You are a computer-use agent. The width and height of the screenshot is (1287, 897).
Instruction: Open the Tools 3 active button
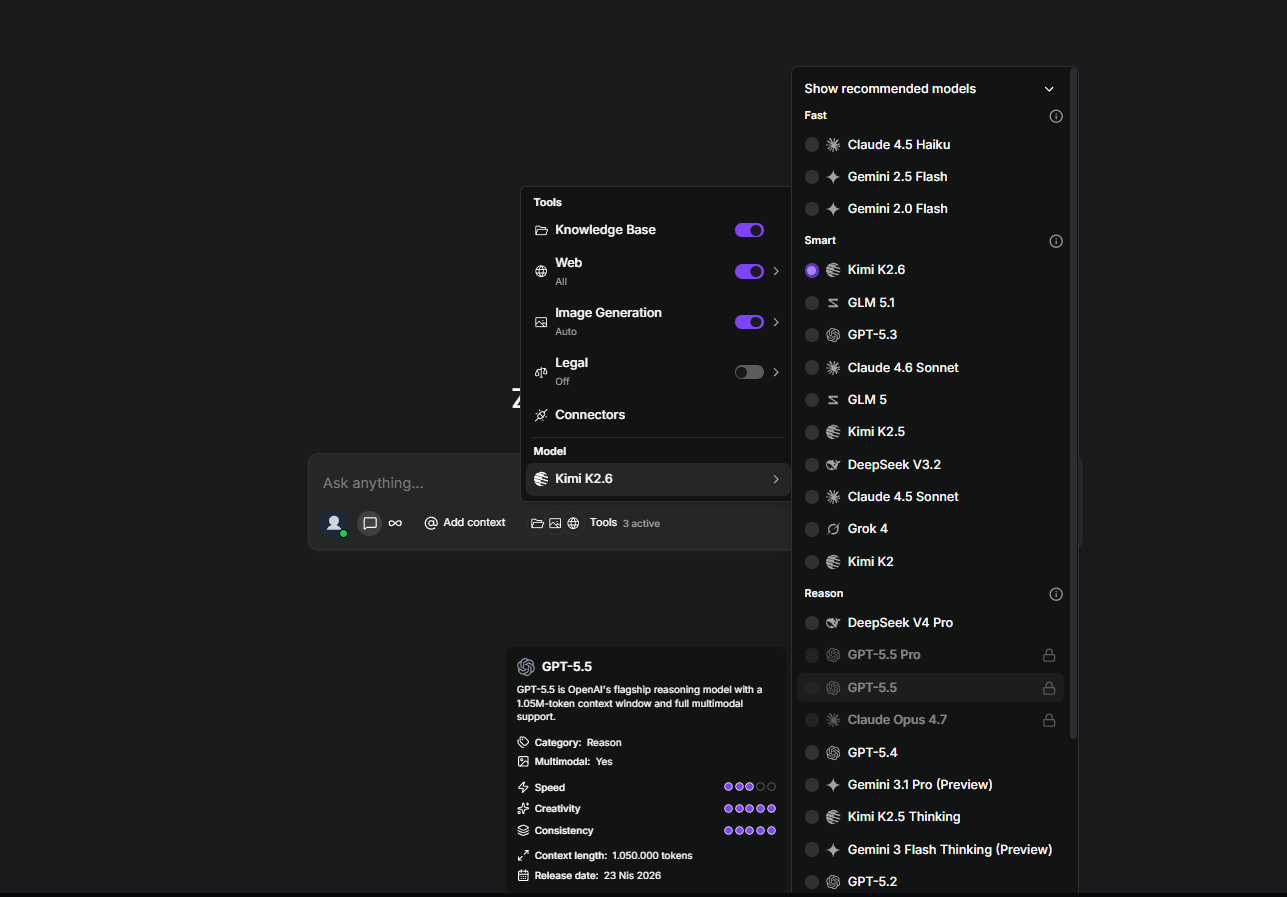click(624, 523)
